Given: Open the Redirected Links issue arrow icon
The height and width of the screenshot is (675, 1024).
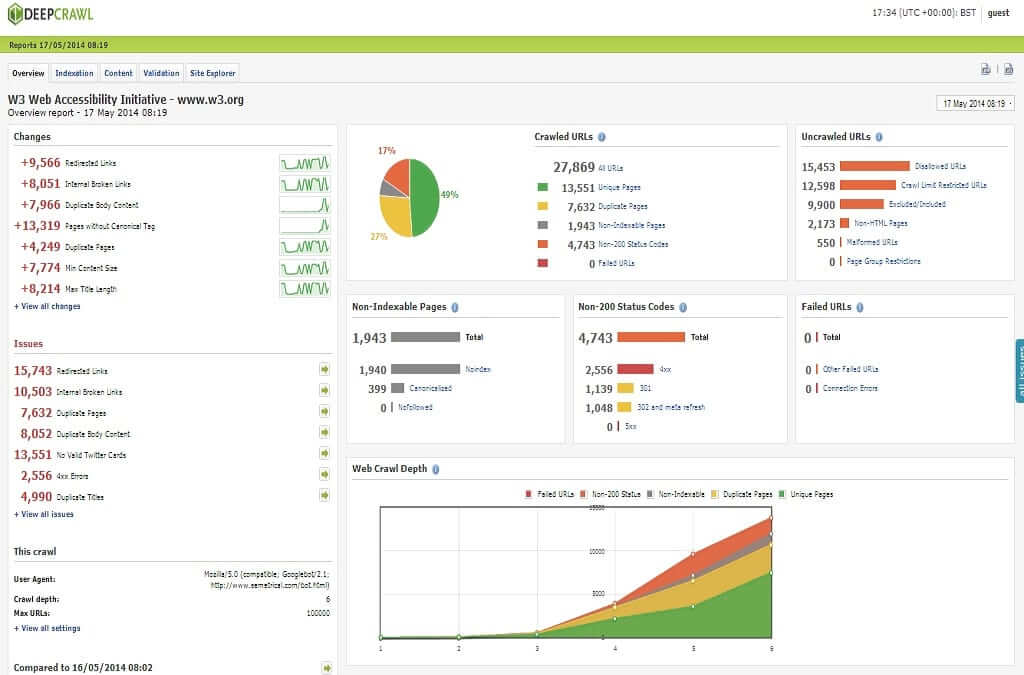Looking at the screenshot, I should (324, 370).
